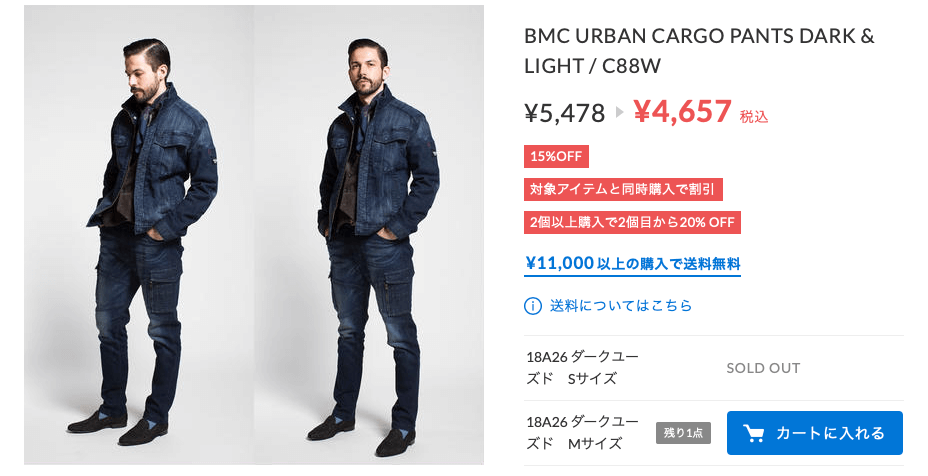Viewport: 928px width, 476px height.
Task: Click the original ¥5,478 price
Action: pos(565,113)
